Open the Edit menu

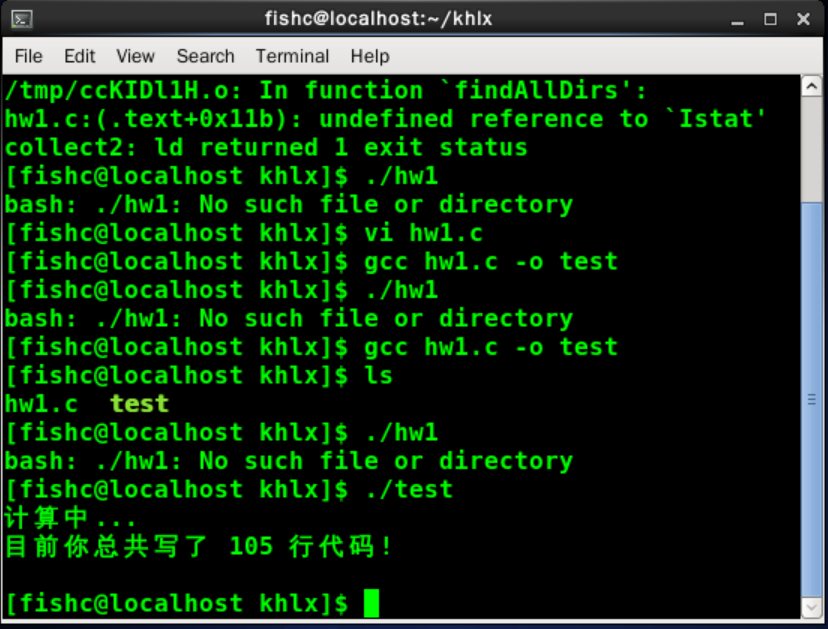(x=80, y=56)
